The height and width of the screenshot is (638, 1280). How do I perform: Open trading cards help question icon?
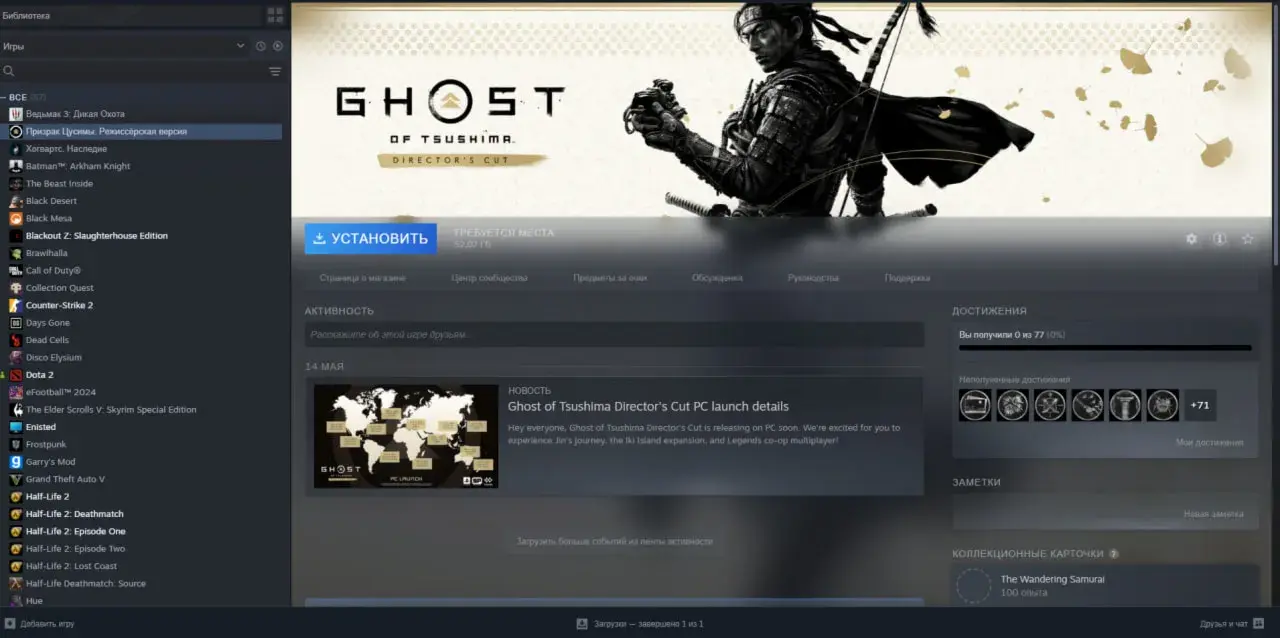[1114, 554]
